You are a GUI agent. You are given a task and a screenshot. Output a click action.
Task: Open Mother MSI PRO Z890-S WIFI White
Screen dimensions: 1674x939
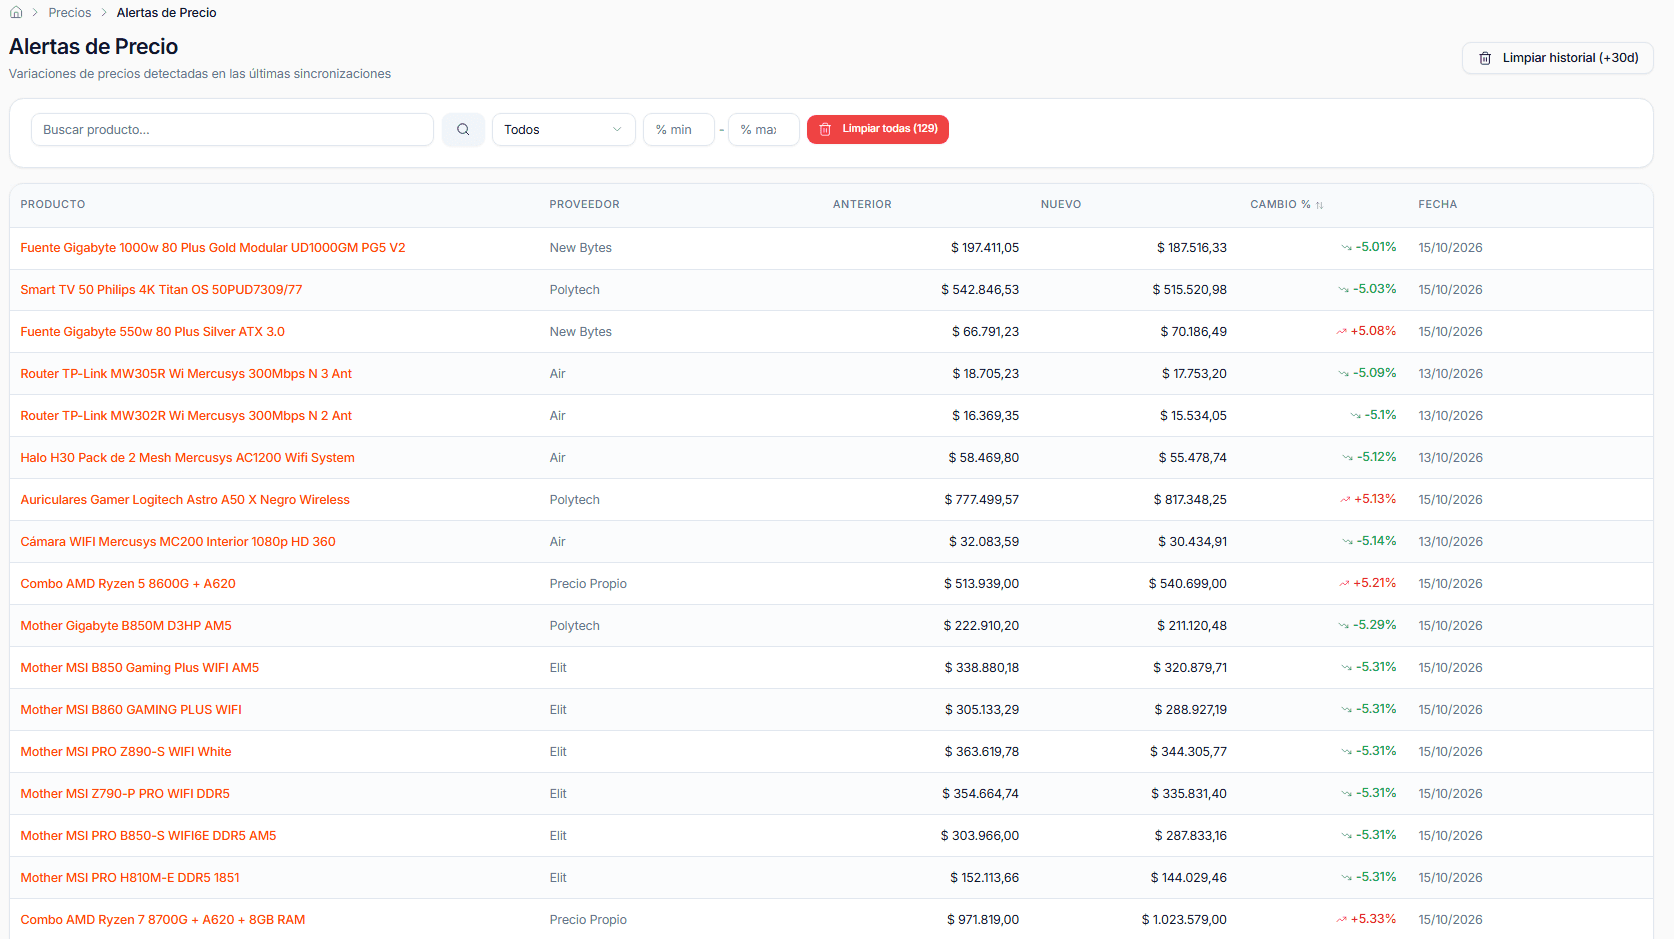click(x=126, y=752)
